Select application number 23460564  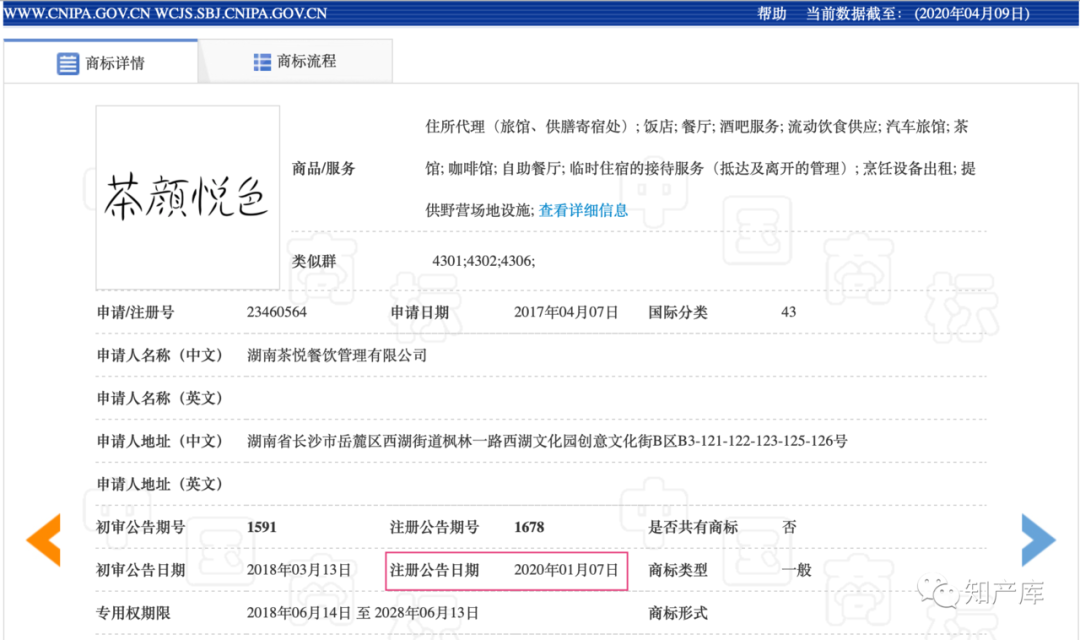276,312
